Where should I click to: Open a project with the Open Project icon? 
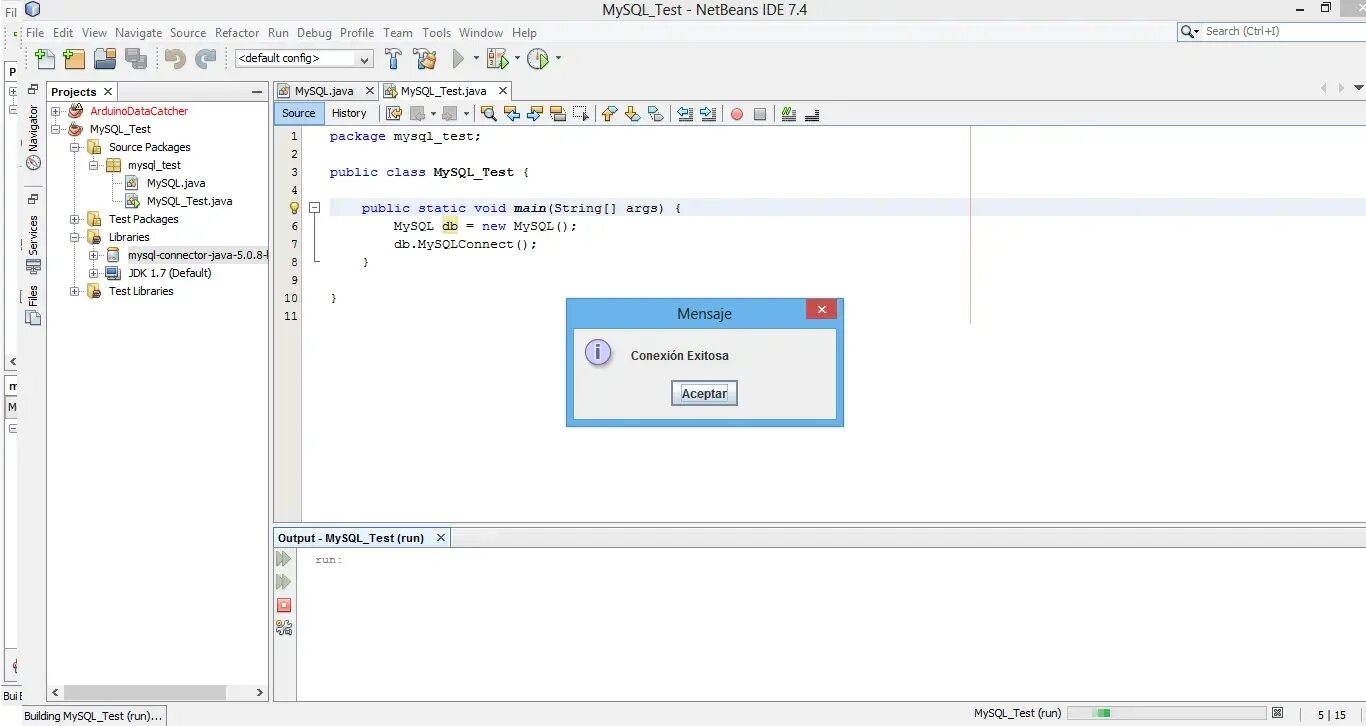(x=104, y=59)
